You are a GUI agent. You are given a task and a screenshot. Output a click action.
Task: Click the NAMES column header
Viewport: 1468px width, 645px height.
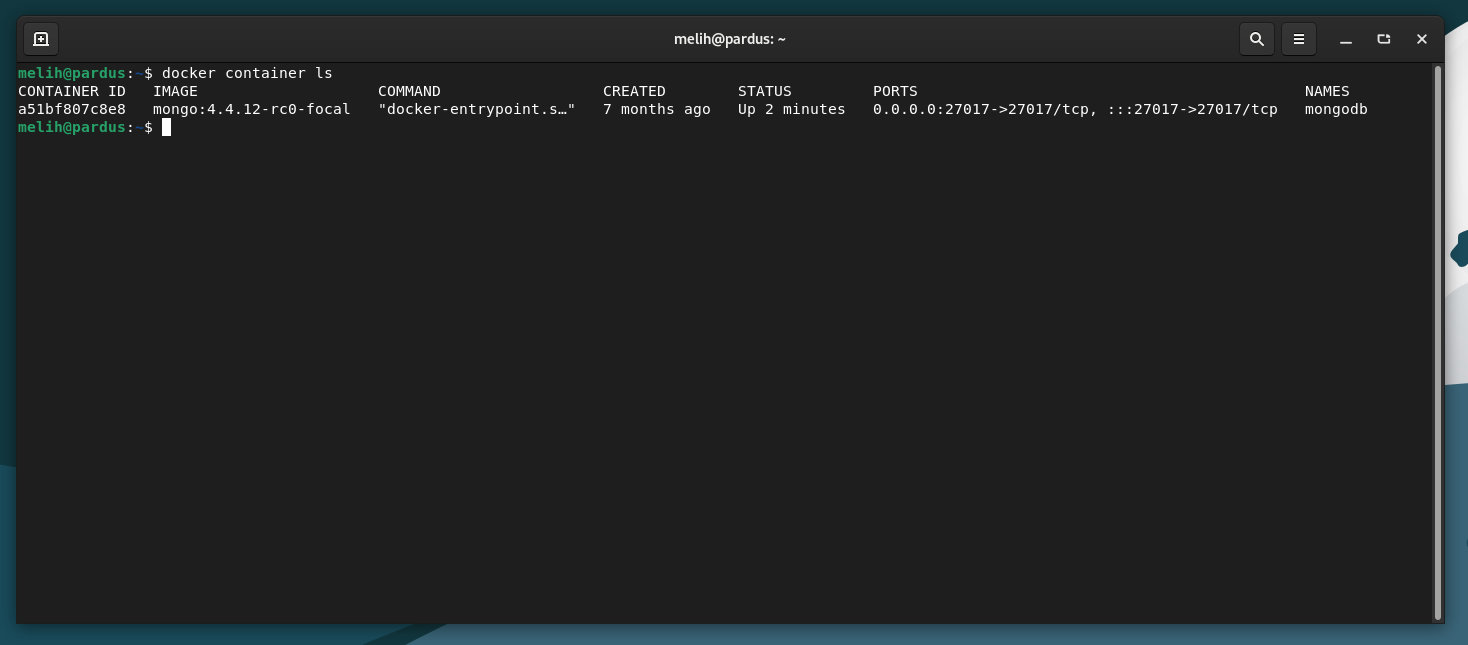(1327, 91)
